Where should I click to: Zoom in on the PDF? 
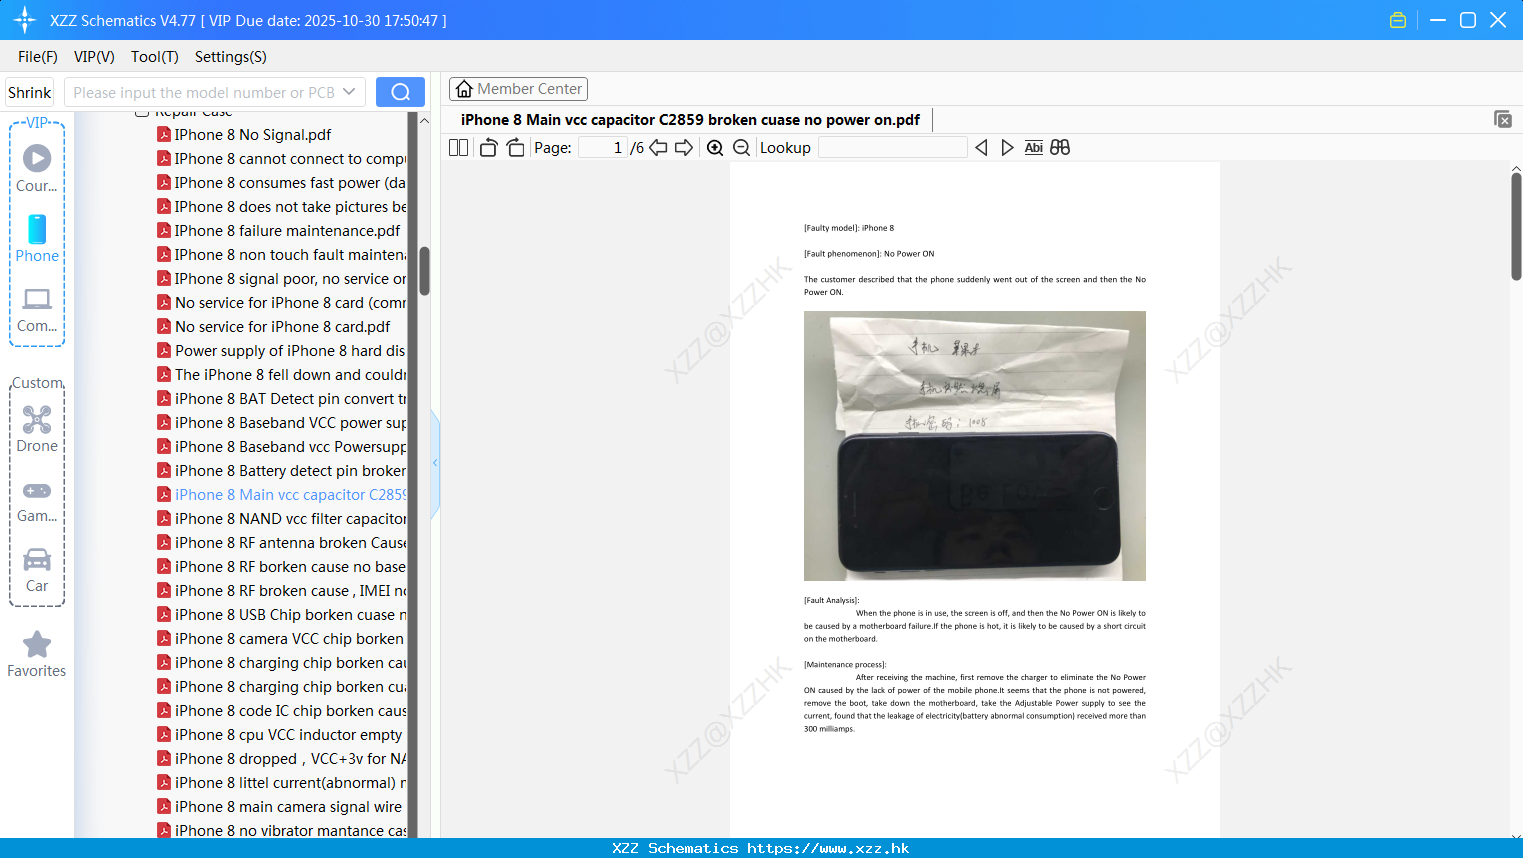click(715, 148)
